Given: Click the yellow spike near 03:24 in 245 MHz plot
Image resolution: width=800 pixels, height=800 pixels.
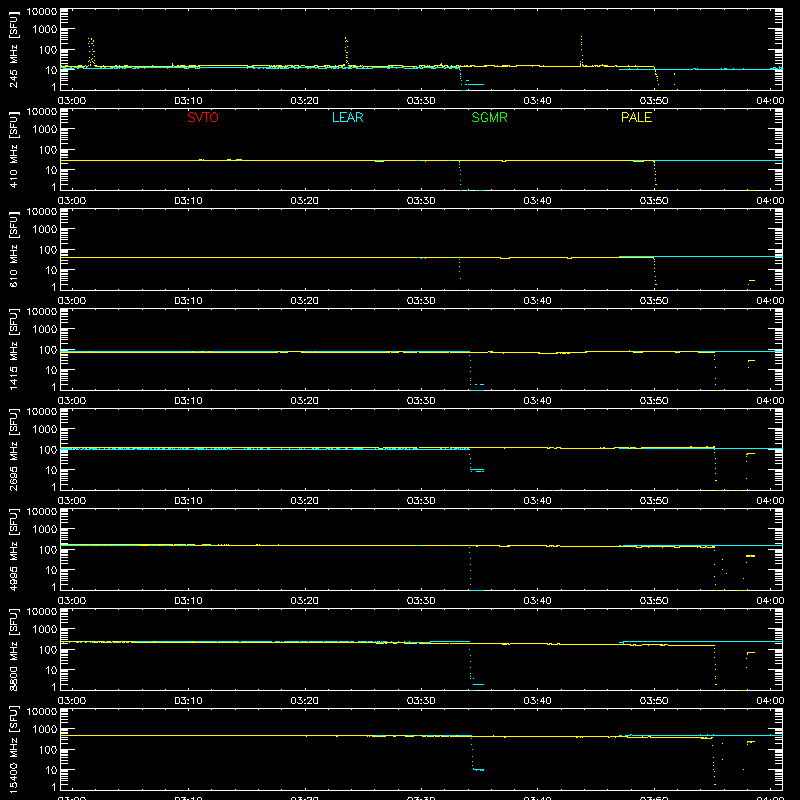Looking at the screenshot, I should pyautogui.click(x=346, y=51).
